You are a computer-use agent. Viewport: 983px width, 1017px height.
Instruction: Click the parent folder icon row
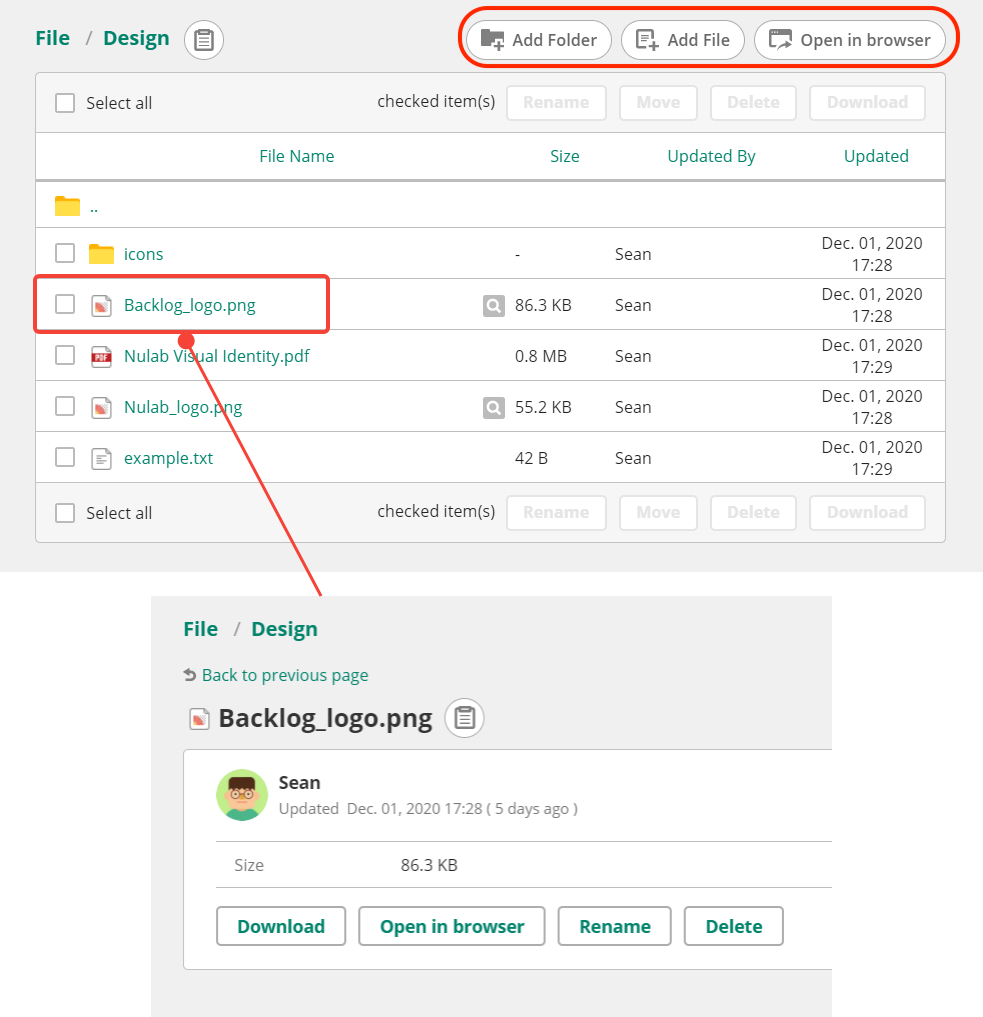click(x=67, y=207)
